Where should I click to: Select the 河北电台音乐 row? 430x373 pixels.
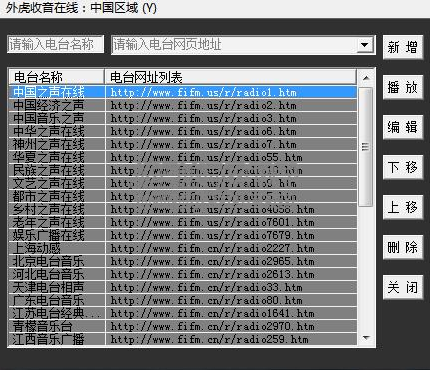pyautogui.click(x=183, y=274)
